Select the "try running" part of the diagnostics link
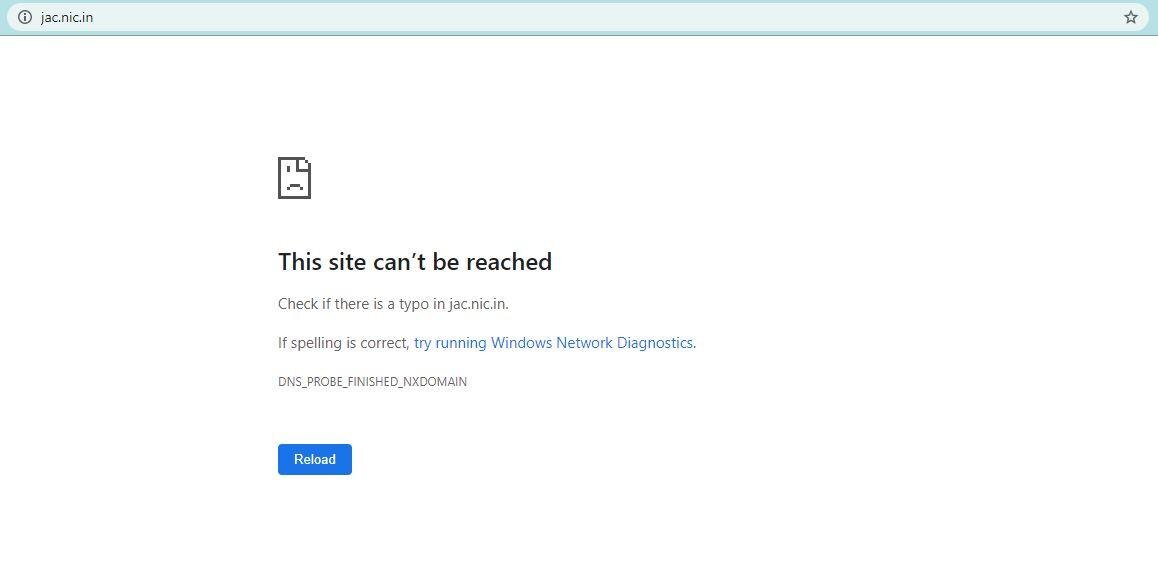1158x569 pixels. click(x=450, y=343)
